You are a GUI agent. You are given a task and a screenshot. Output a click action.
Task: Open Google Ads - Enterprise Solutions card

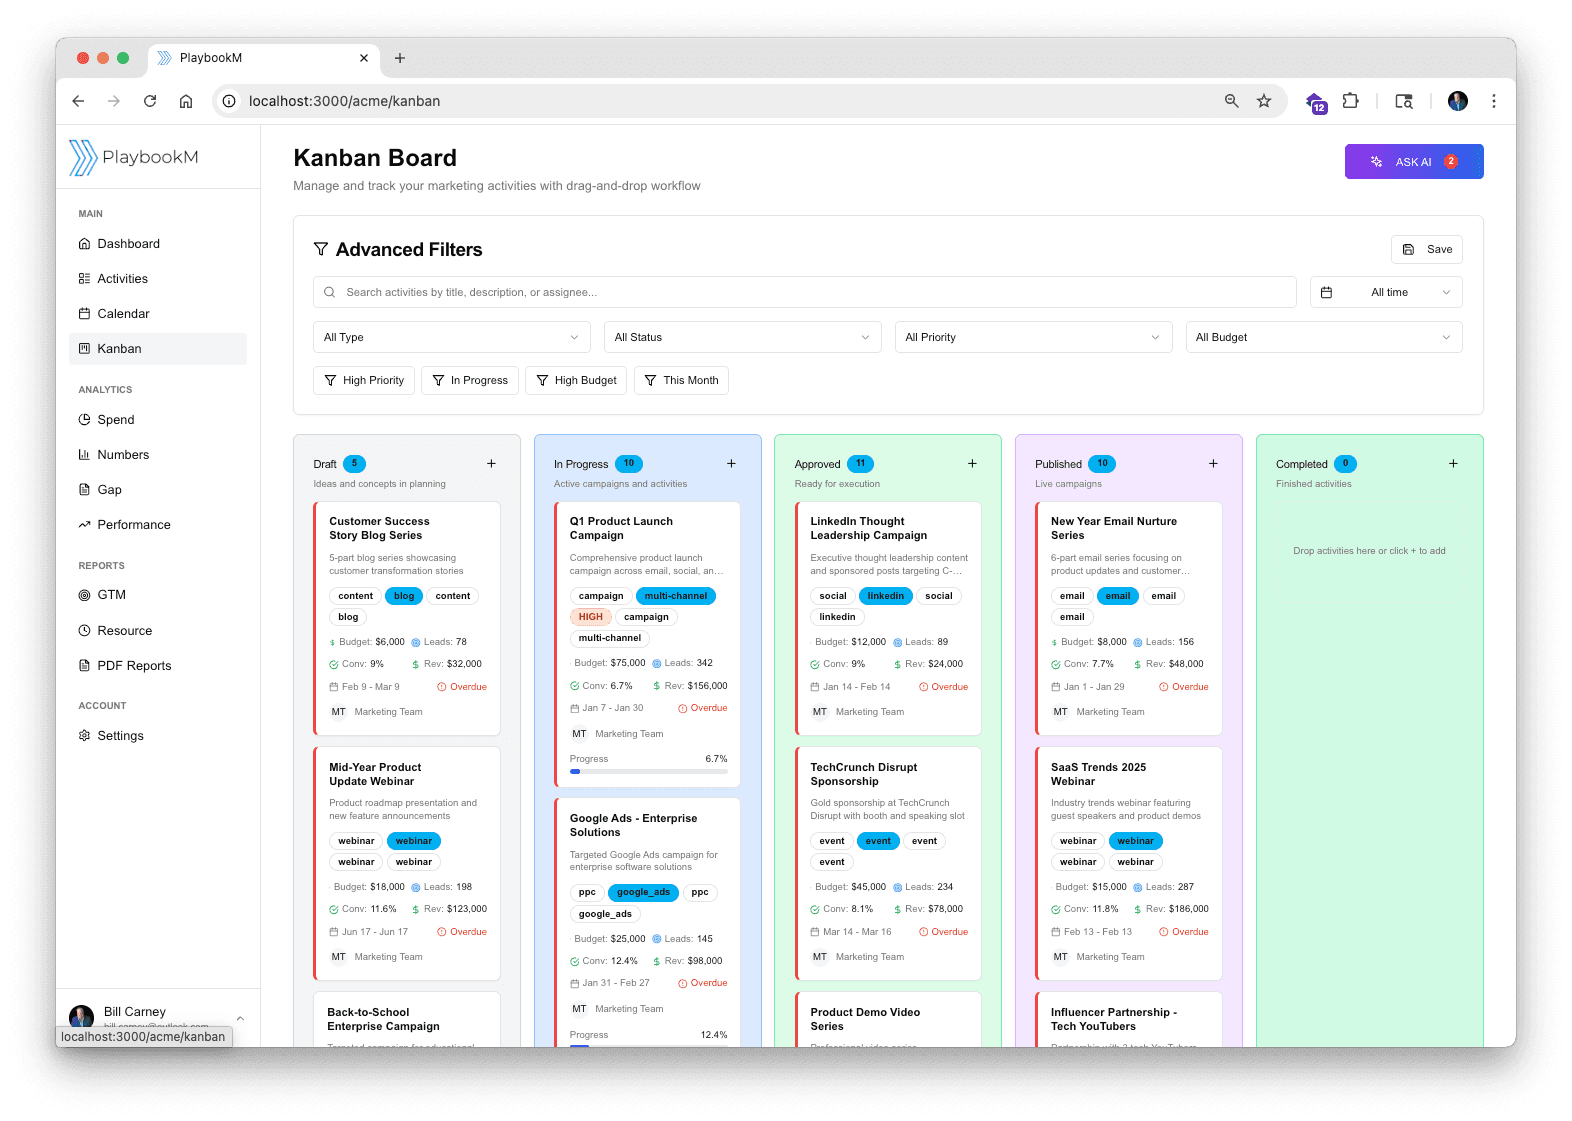tap(647, 922)
